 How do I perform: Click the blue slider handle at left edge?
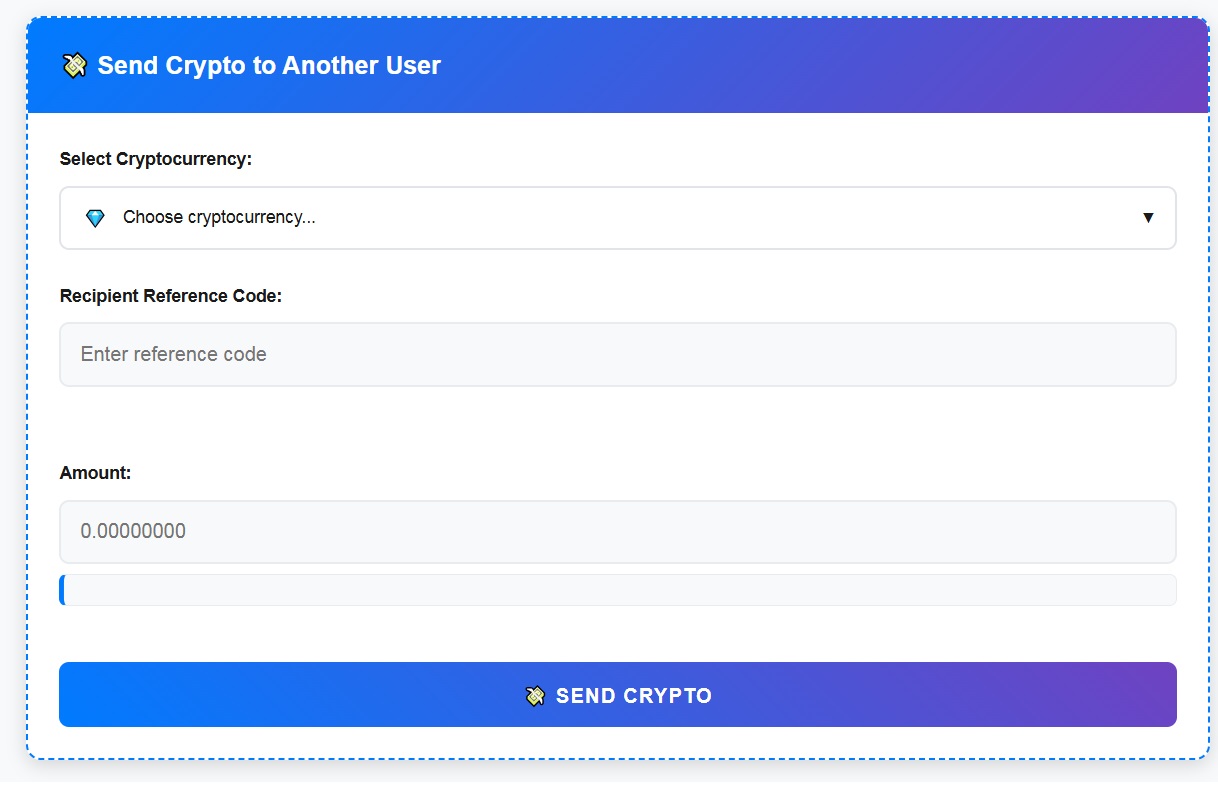click(63, 590)
